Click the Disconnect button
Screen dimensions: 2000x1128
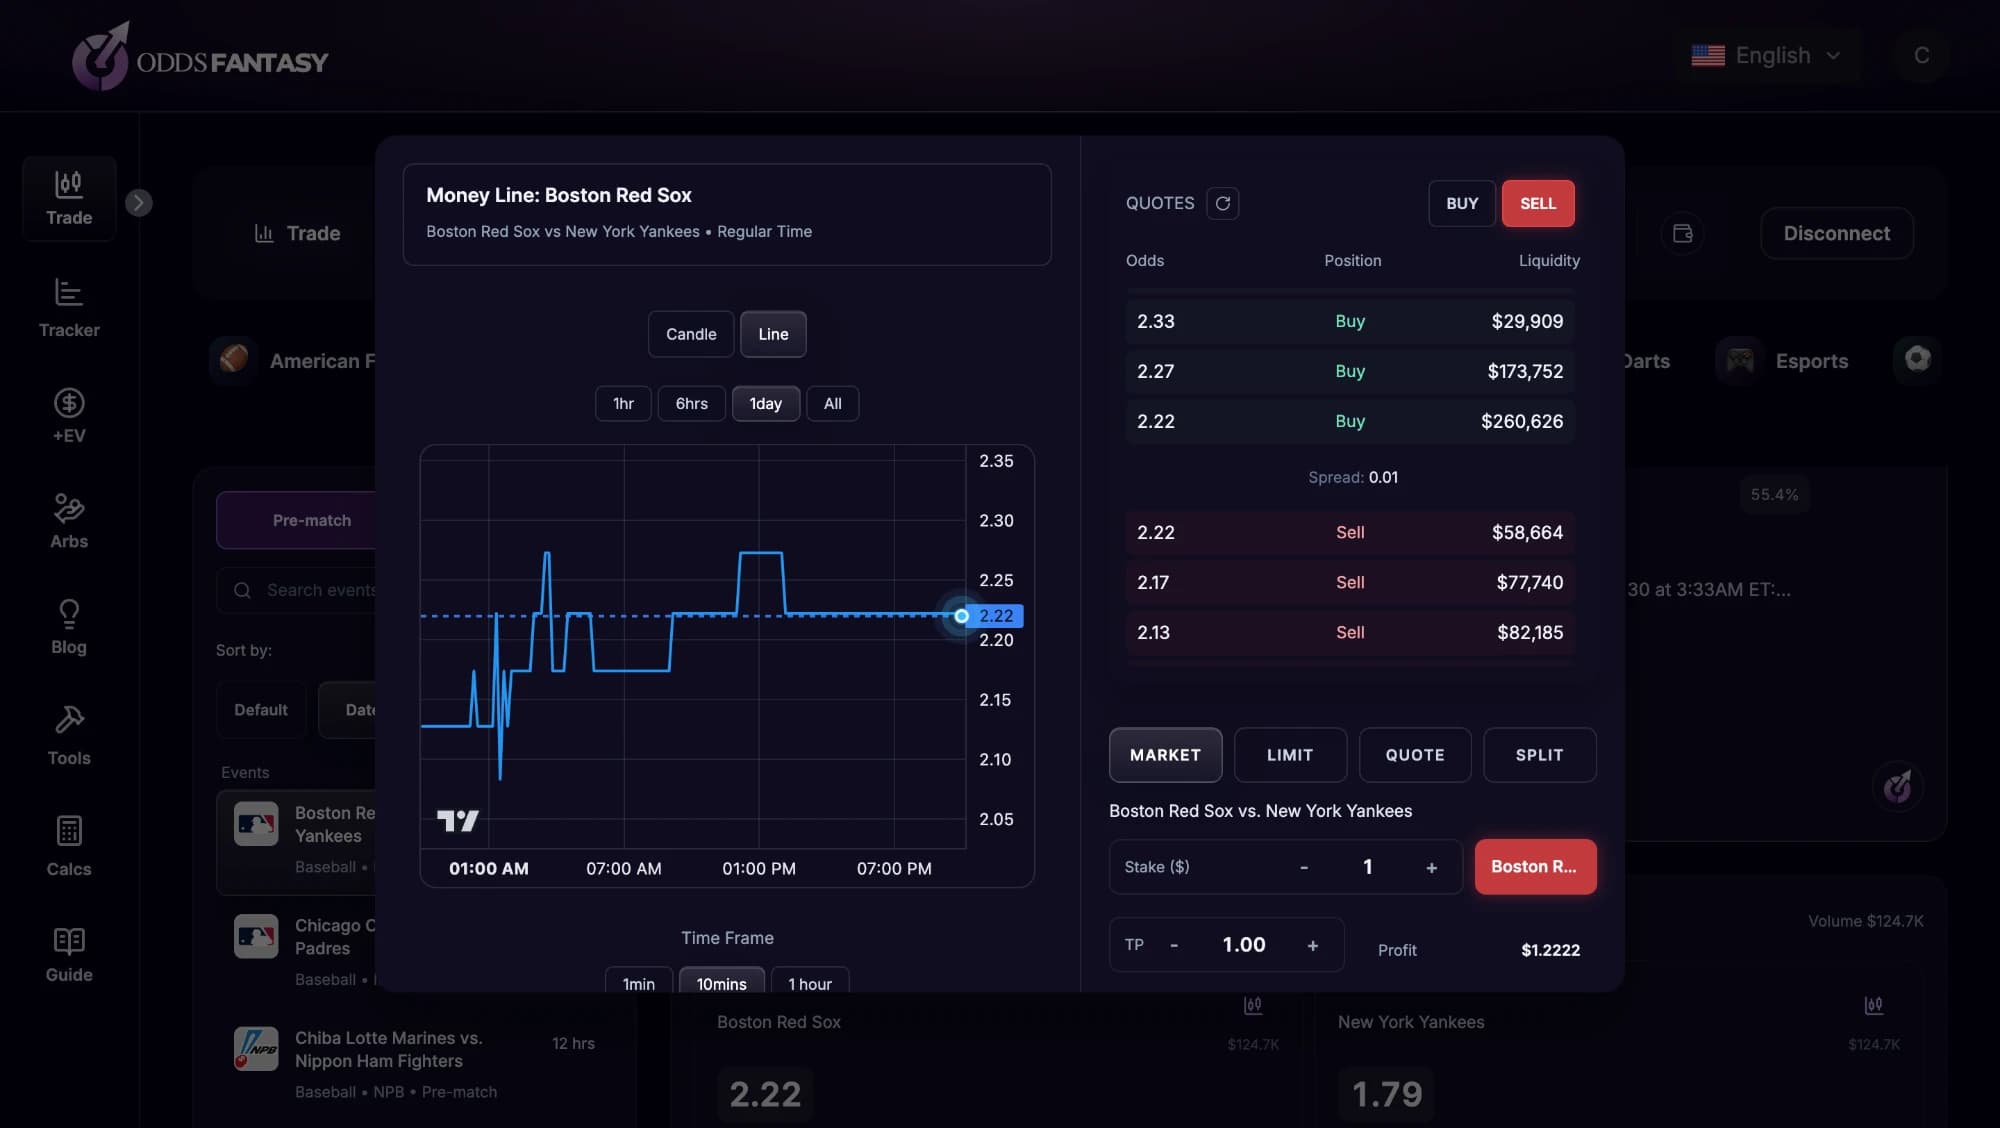(x=1837, y=233)
